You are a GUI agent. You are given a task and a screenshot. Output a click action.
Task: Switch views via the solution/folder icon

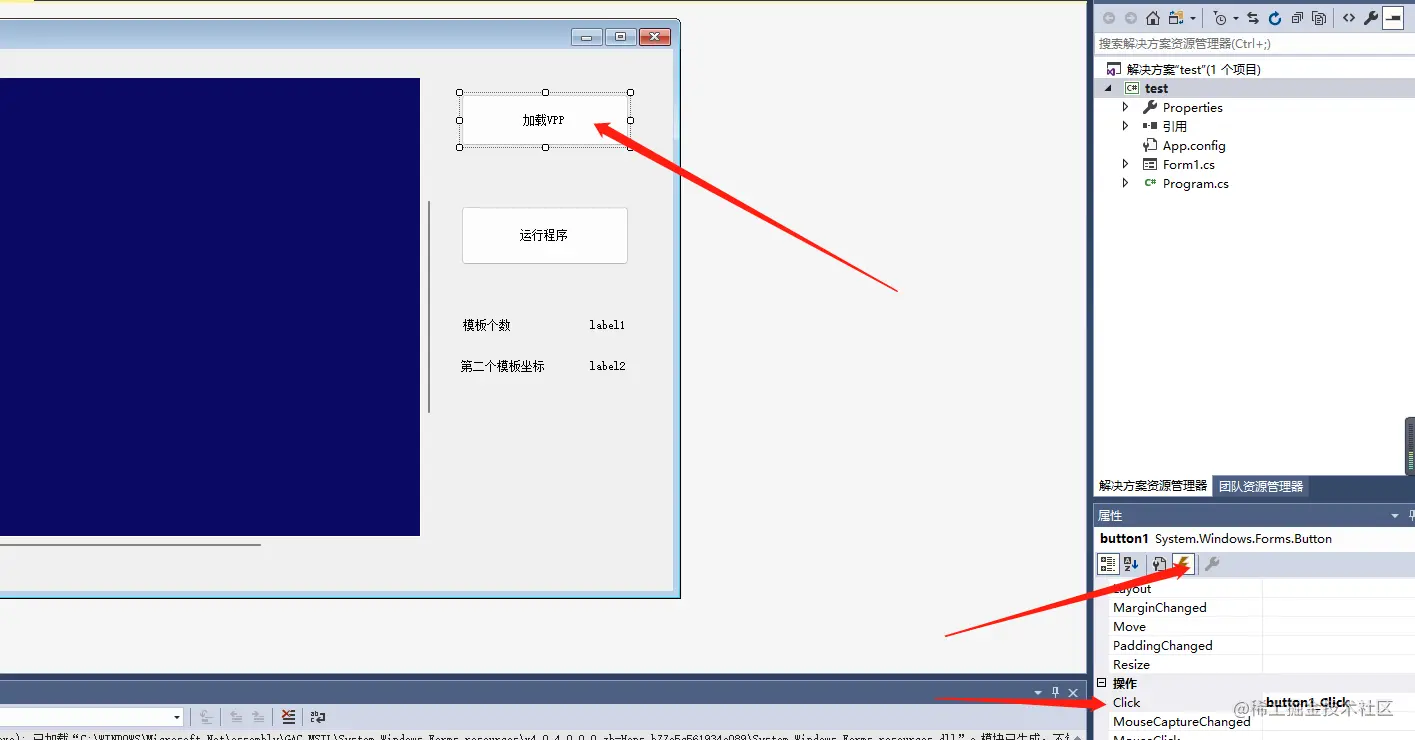(x=1176, y=18)
